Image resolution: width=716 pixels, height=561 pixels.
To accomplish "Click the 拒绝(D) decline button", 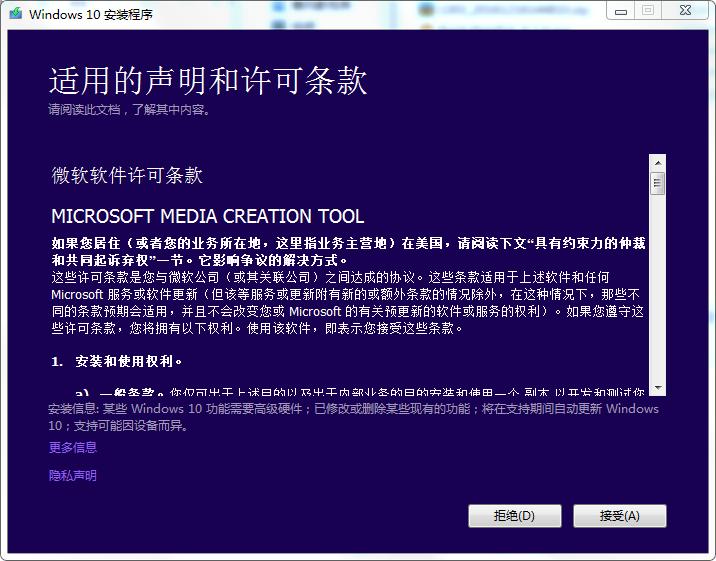I will pos(515,516).
